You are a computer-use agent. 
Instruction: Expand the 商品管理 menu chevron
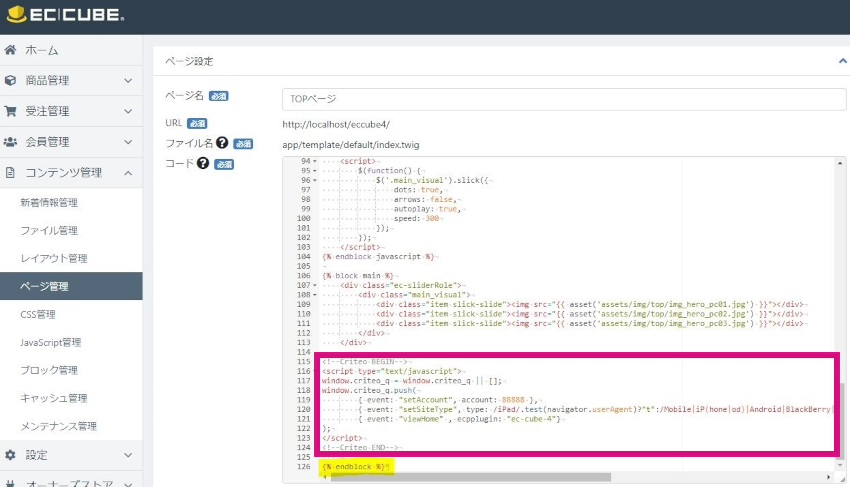[x=128, y=80]
